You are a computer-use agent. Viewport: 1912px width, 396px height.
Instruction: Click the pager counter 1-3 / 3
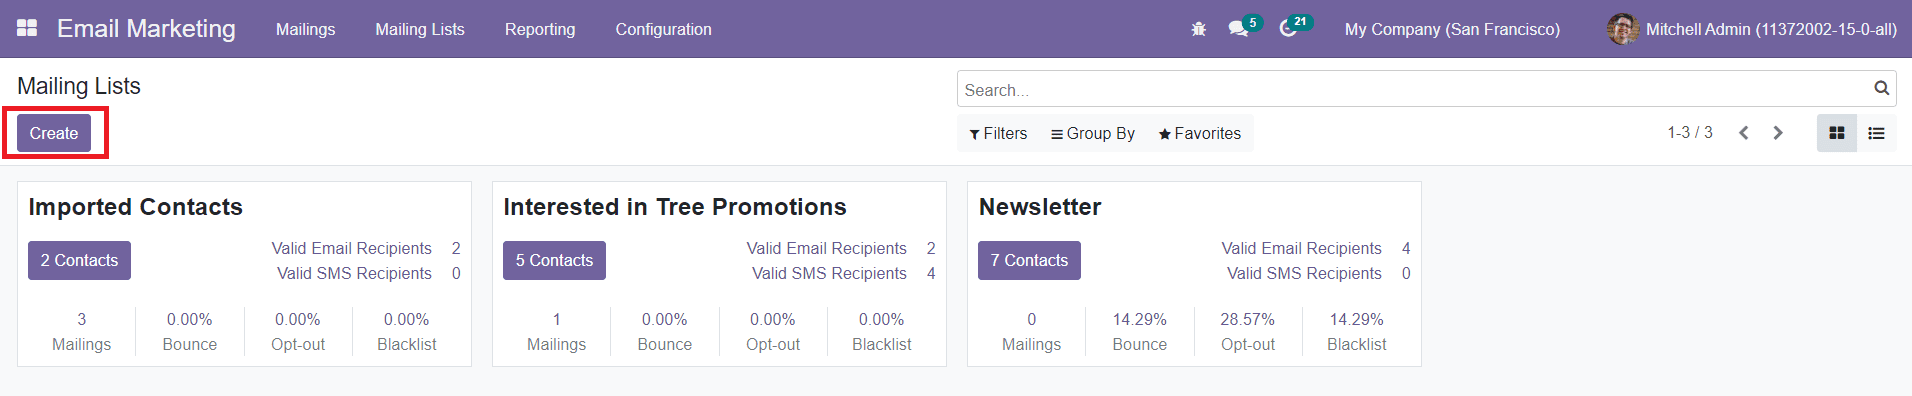pyautogui.click(x=1690, y=132)
